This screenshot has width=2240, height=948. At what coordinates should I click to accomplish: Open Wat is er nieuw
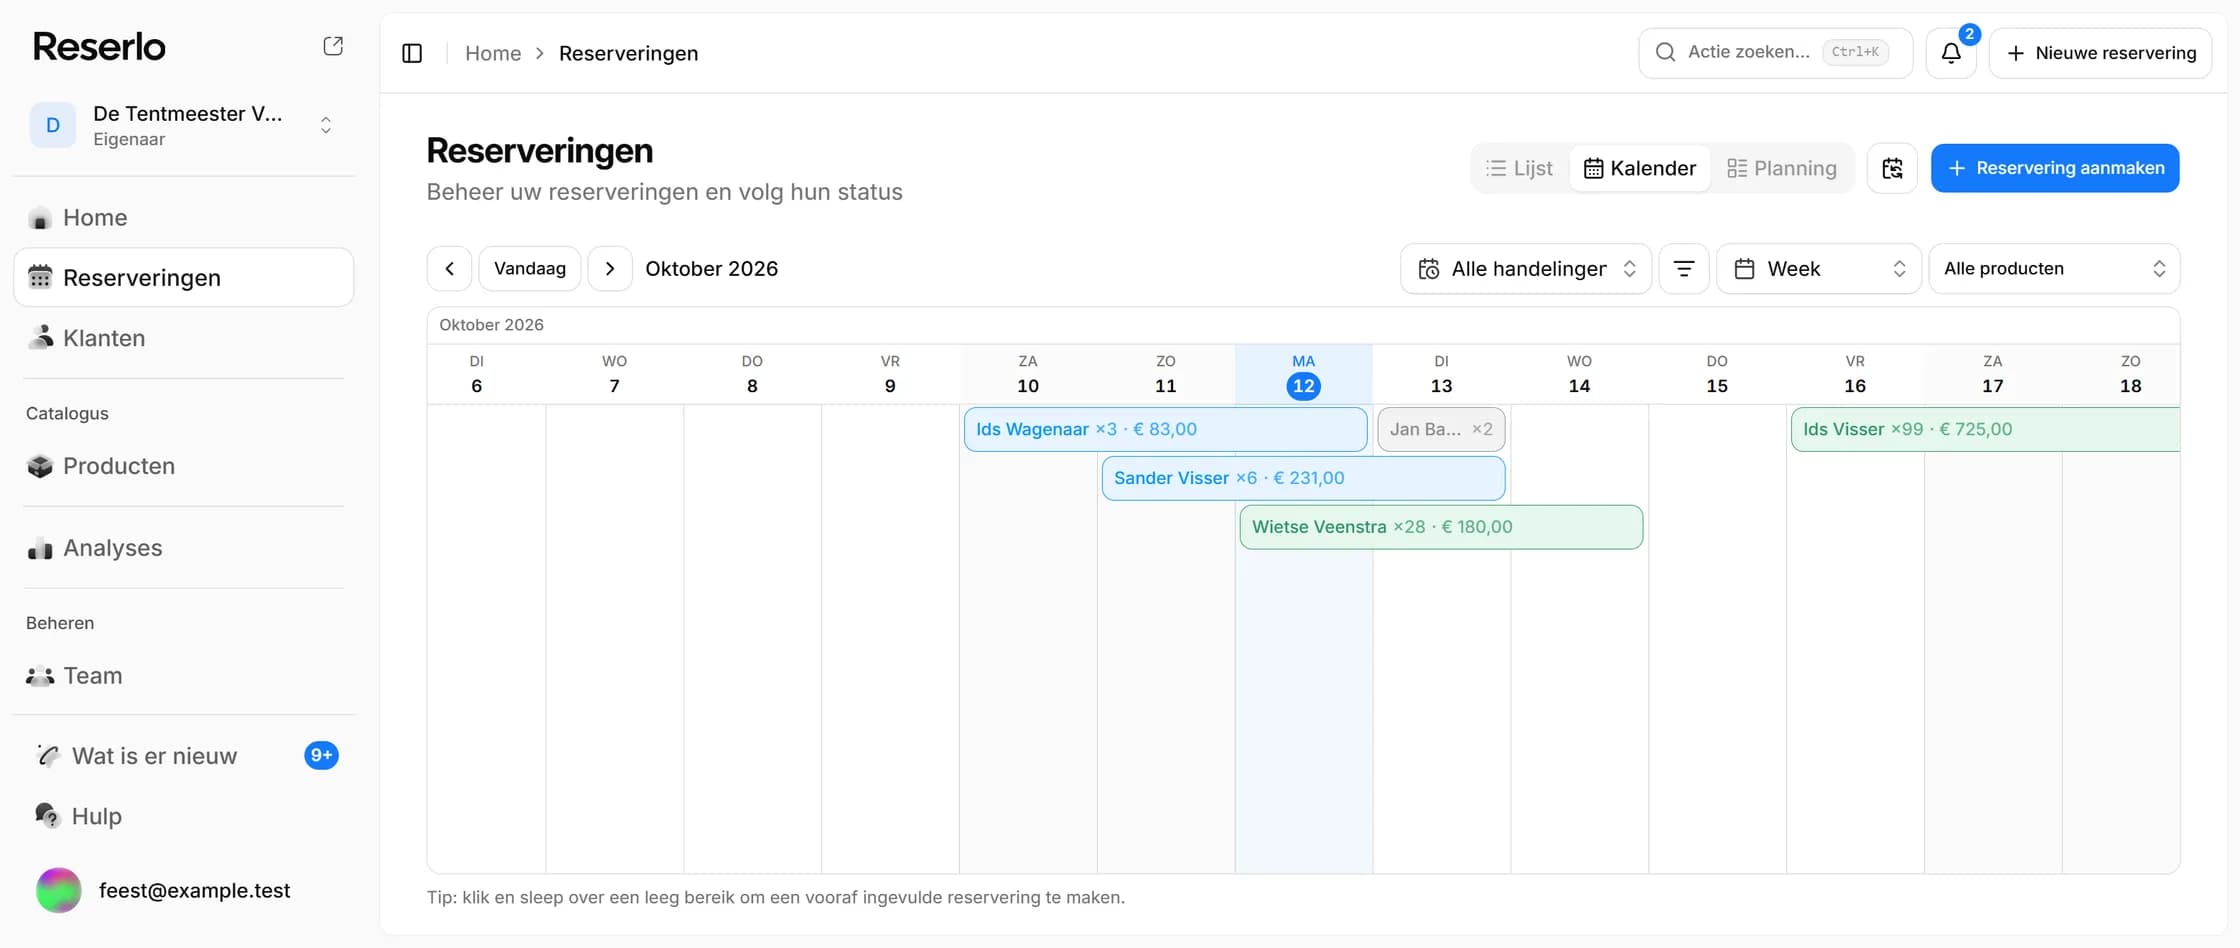[x=184, y=756]
